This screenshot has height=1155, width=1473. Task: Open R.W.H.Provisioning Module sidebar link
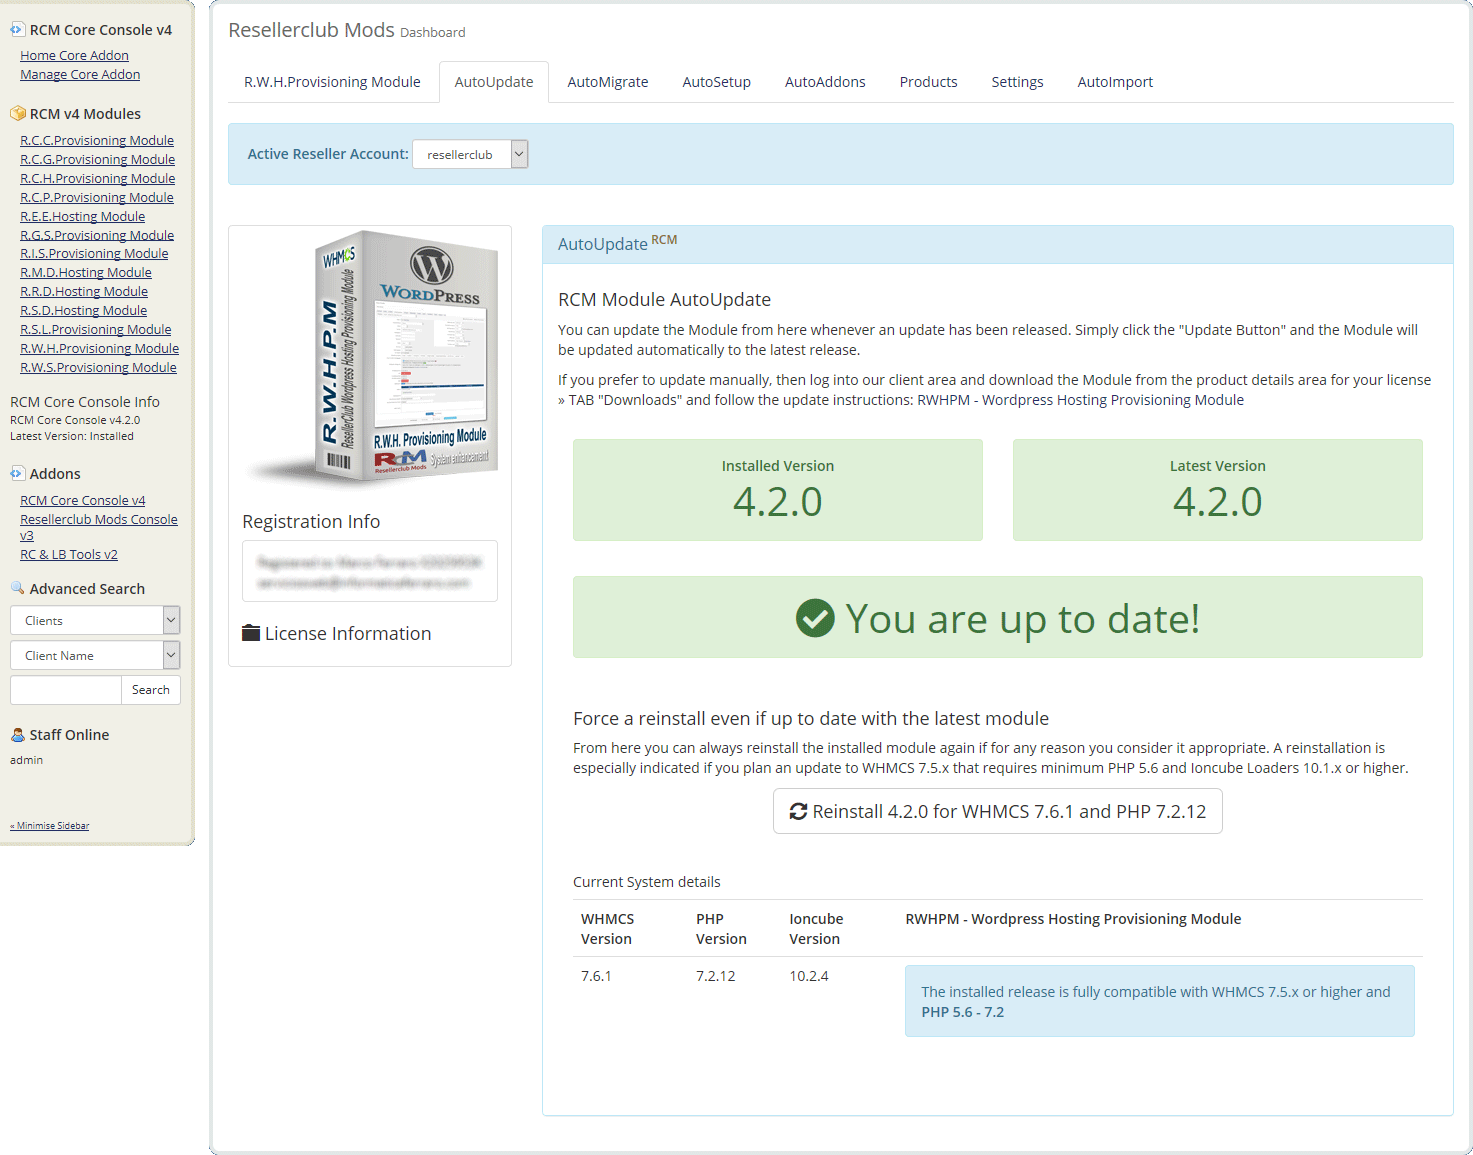(x=100, y=349)
